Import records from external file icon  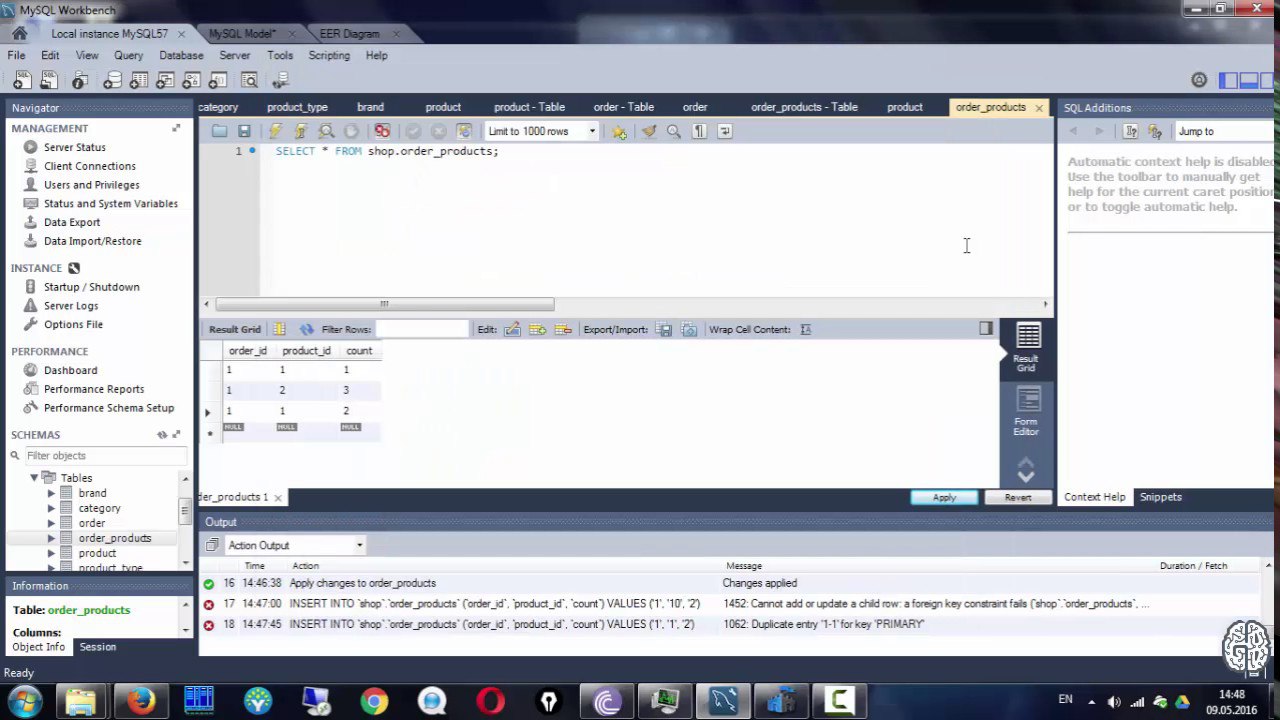click(689, 329)
